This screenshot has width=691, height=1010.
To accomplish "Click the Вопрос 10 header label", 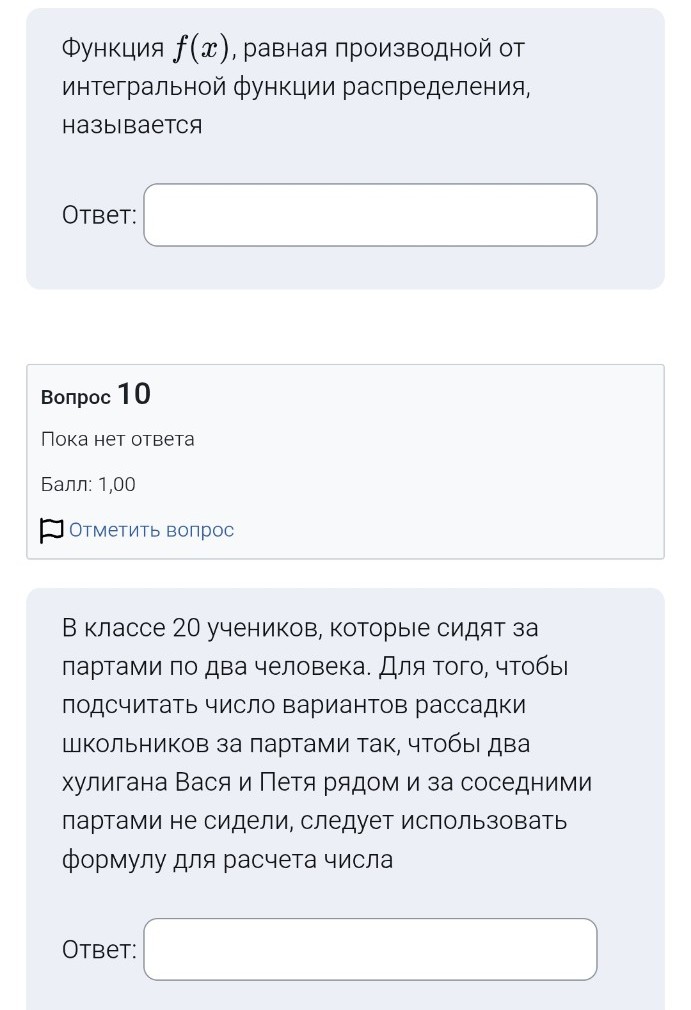I will point(94,395).
